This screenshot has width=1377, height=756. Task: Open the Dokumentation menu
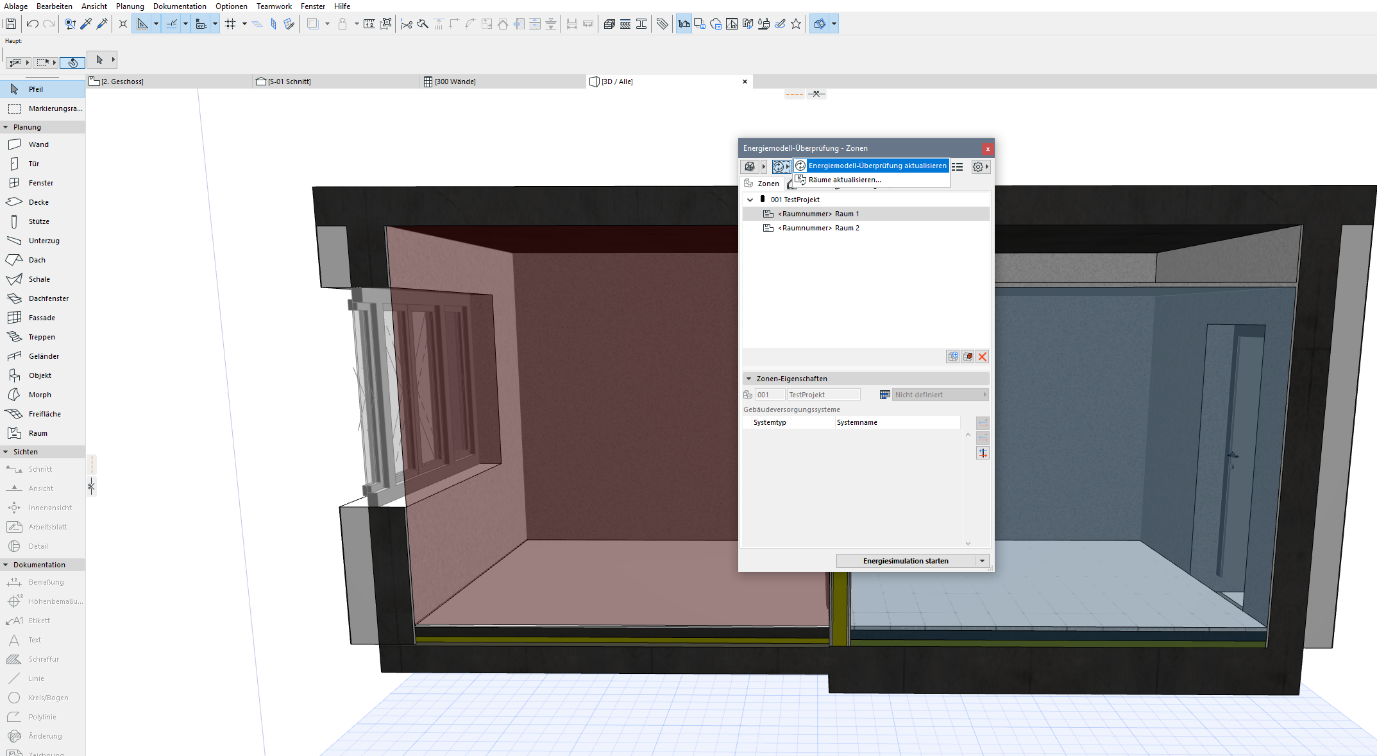click(180, 6)
